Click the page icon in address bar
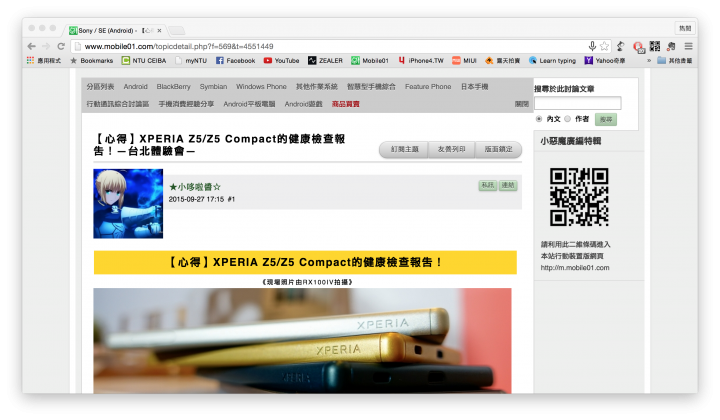The height and width of the screenshot is (420, 720). (x=78, y=46)
